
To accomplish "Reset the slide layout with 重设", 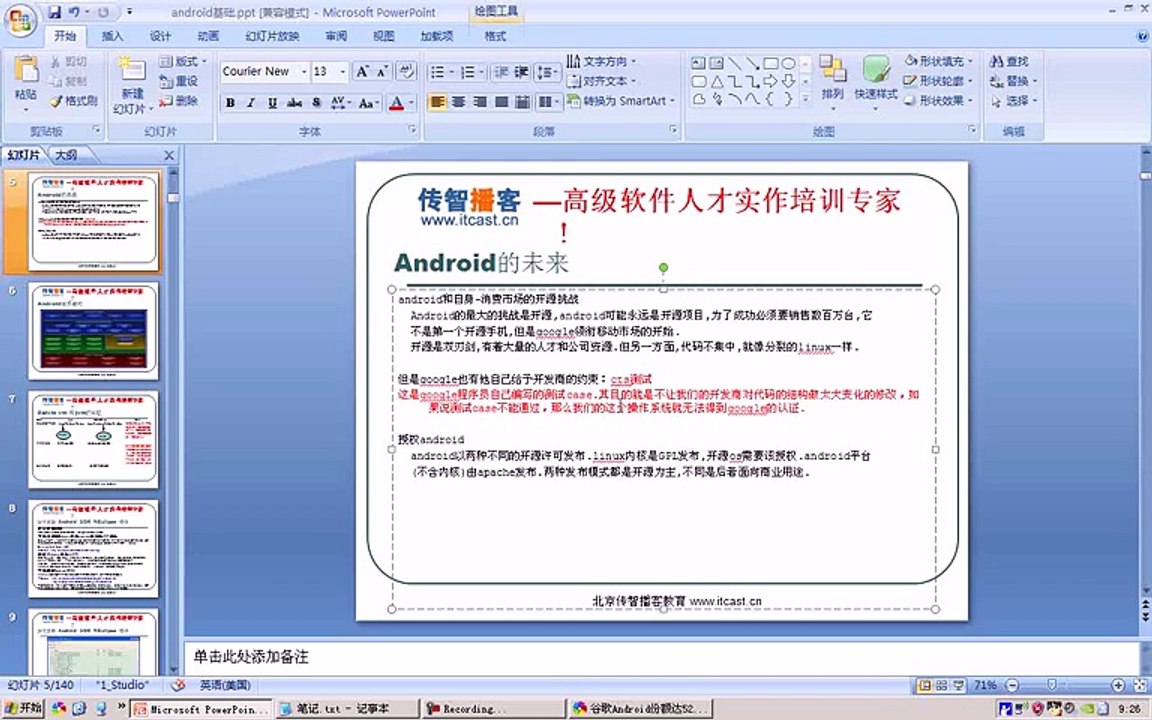I will (179, 81).
